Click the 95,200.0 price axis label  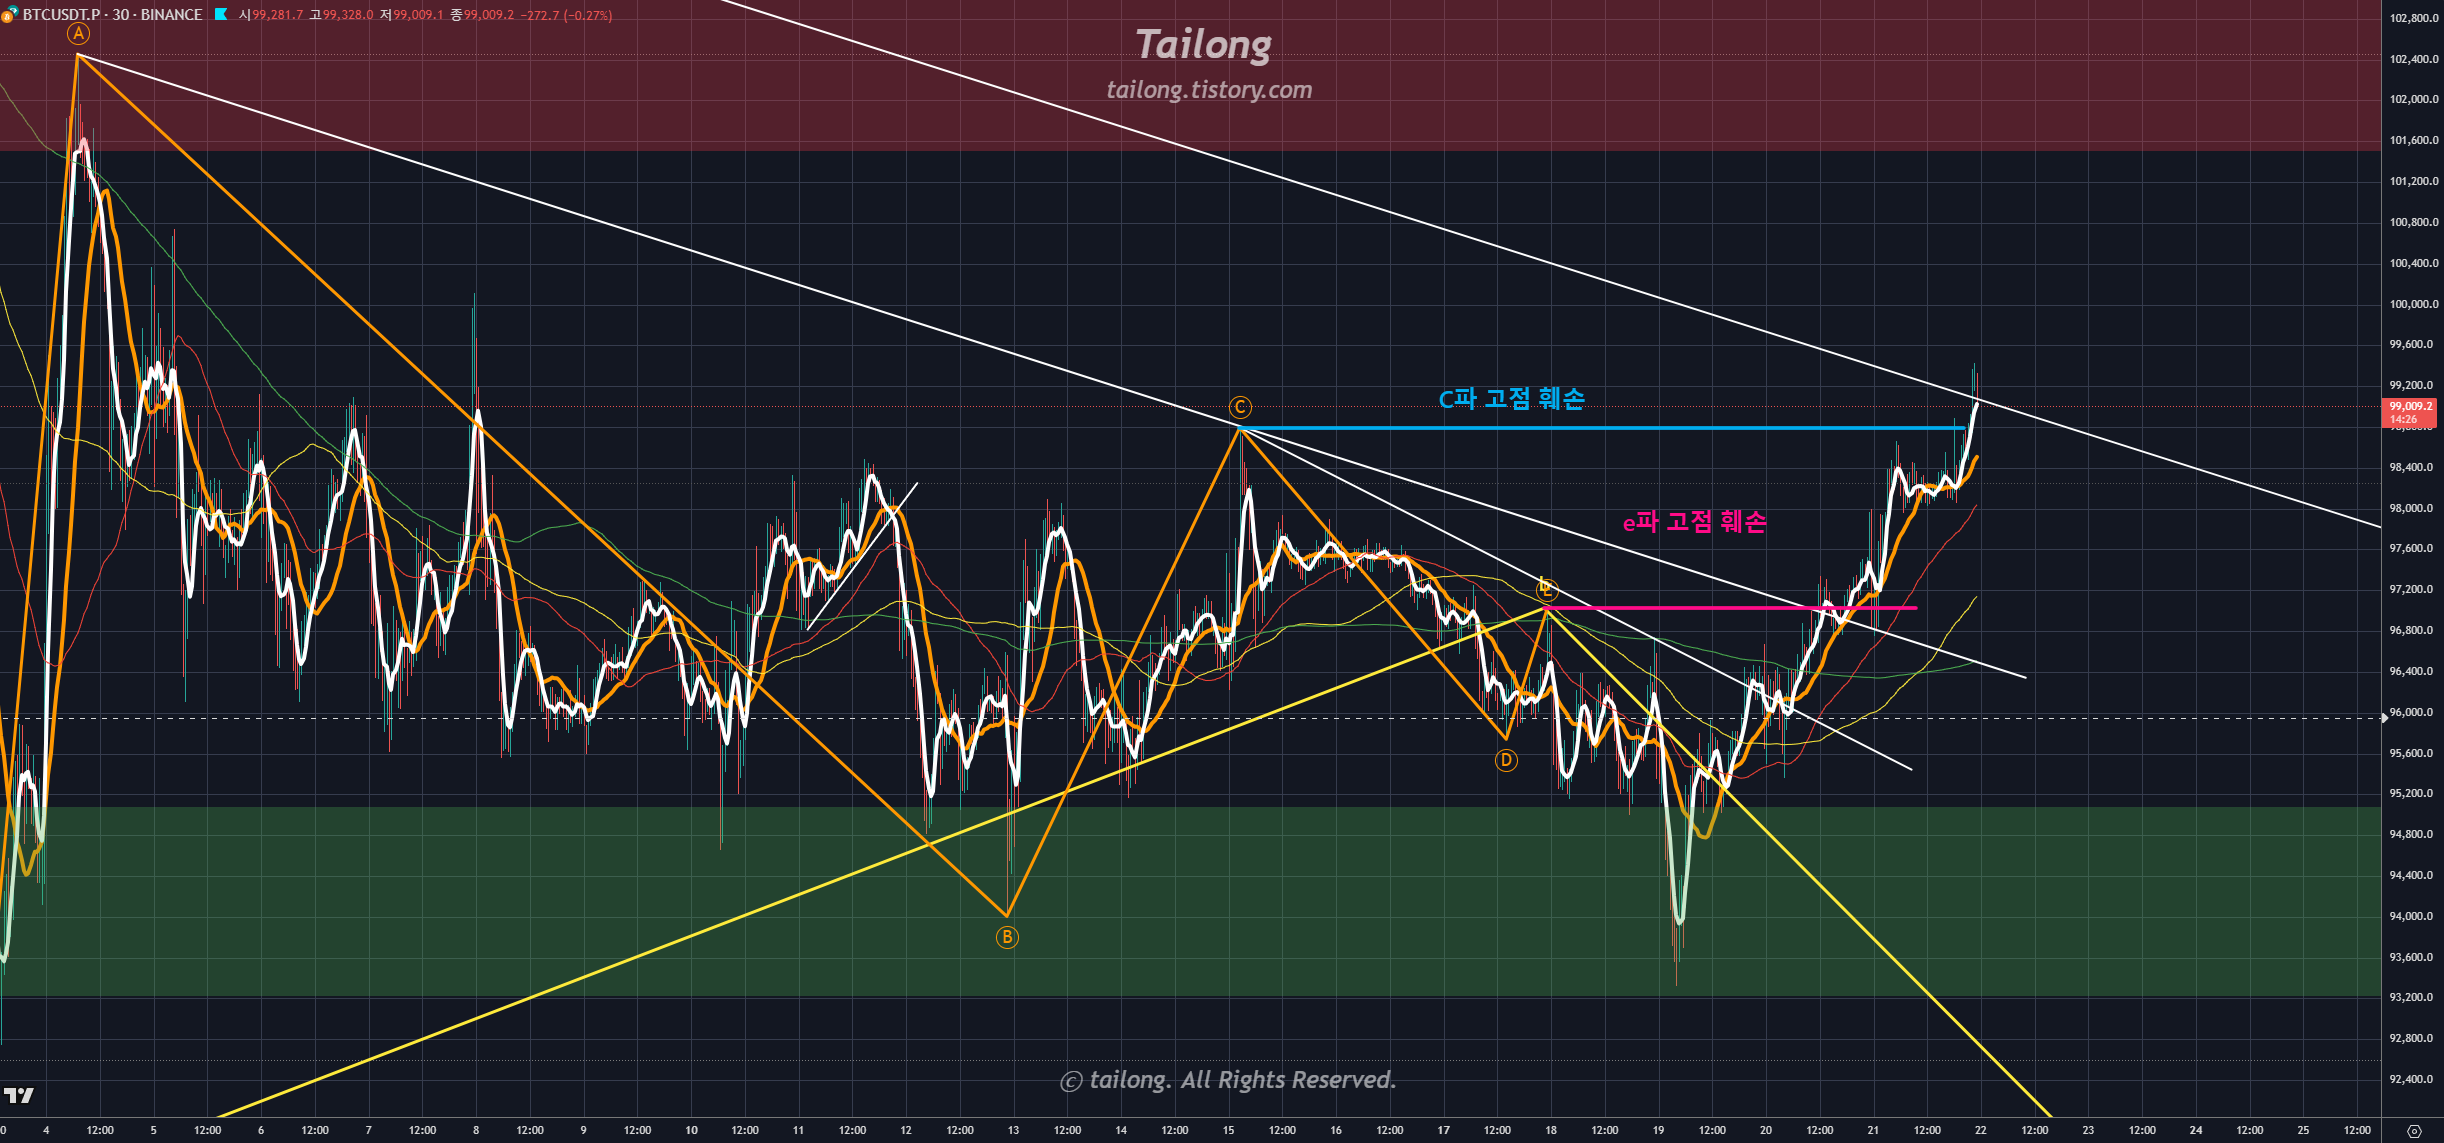(x=2413, y=793)
